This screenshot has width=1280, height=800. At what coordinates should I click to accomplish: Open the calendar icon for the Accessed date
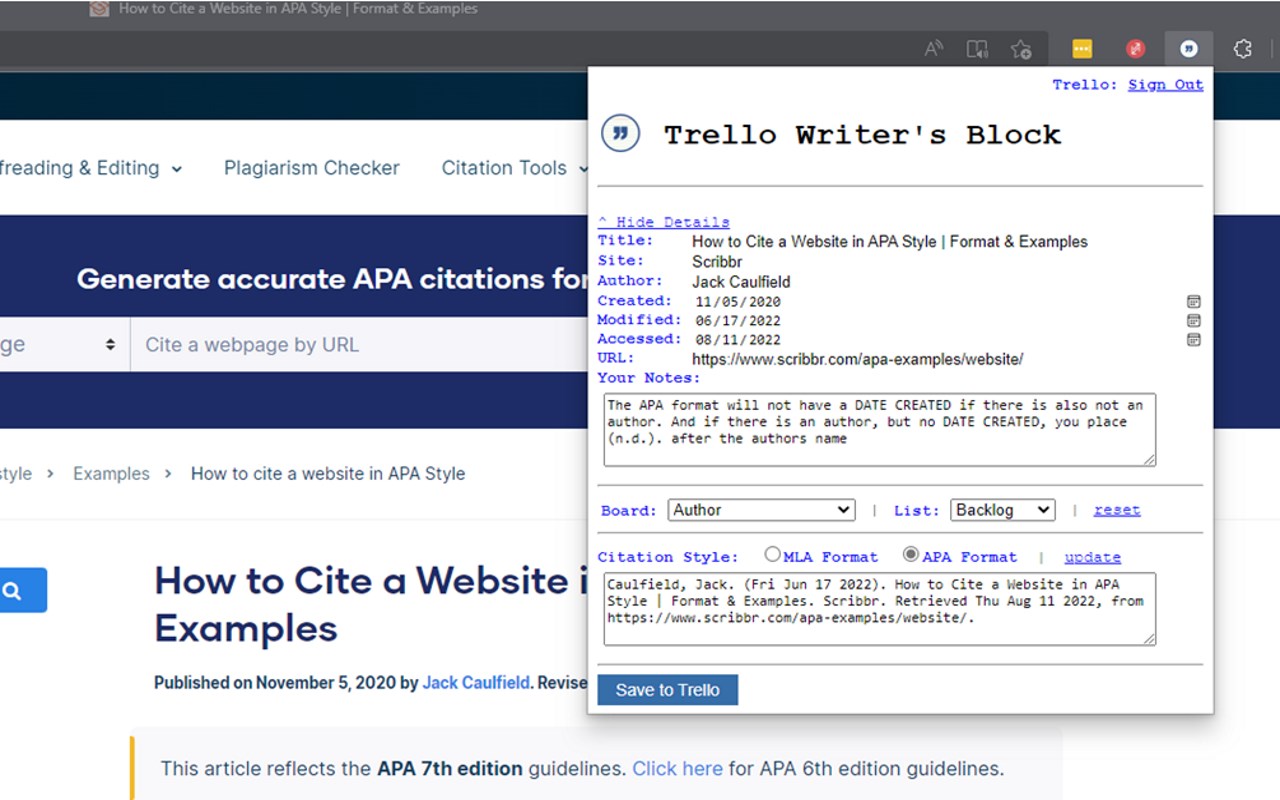1193,339
